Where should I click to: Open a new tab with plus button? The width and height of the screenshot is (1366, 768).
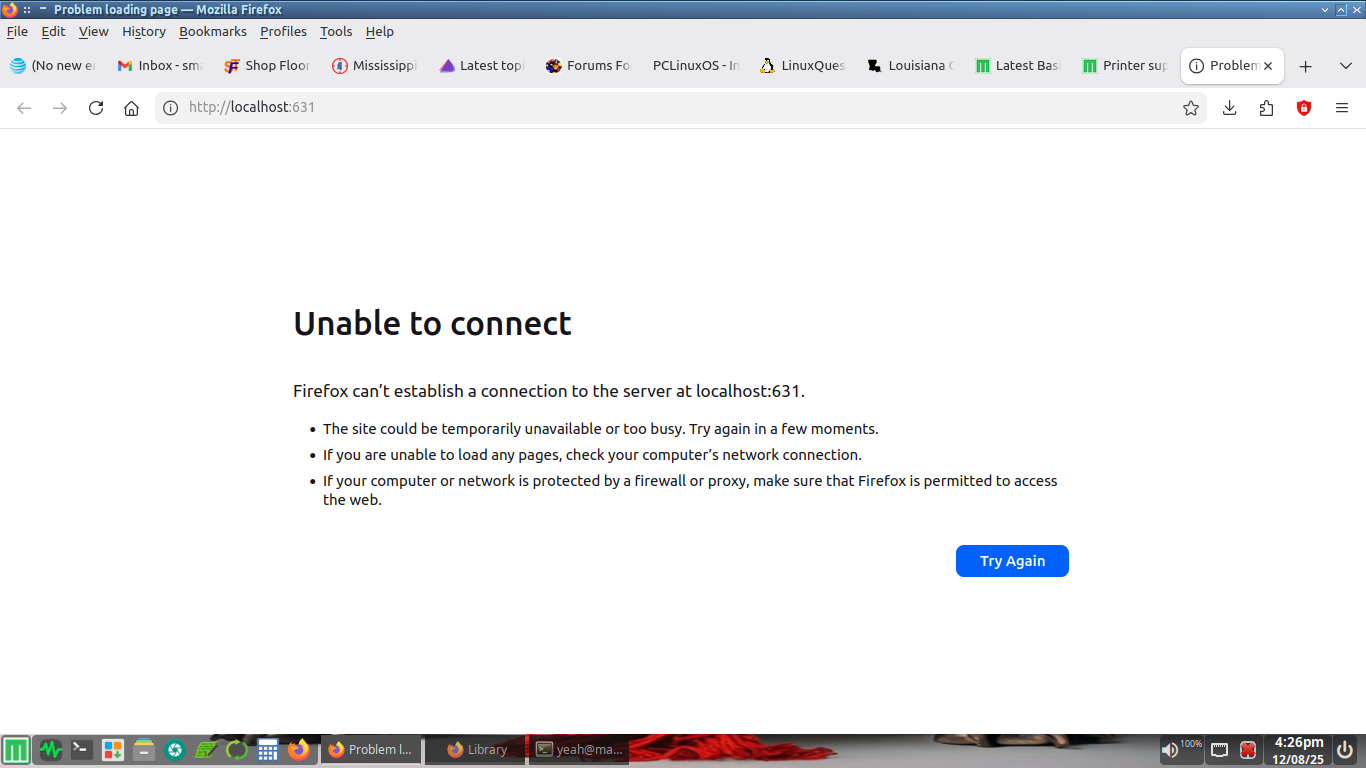coord(1305,66)
